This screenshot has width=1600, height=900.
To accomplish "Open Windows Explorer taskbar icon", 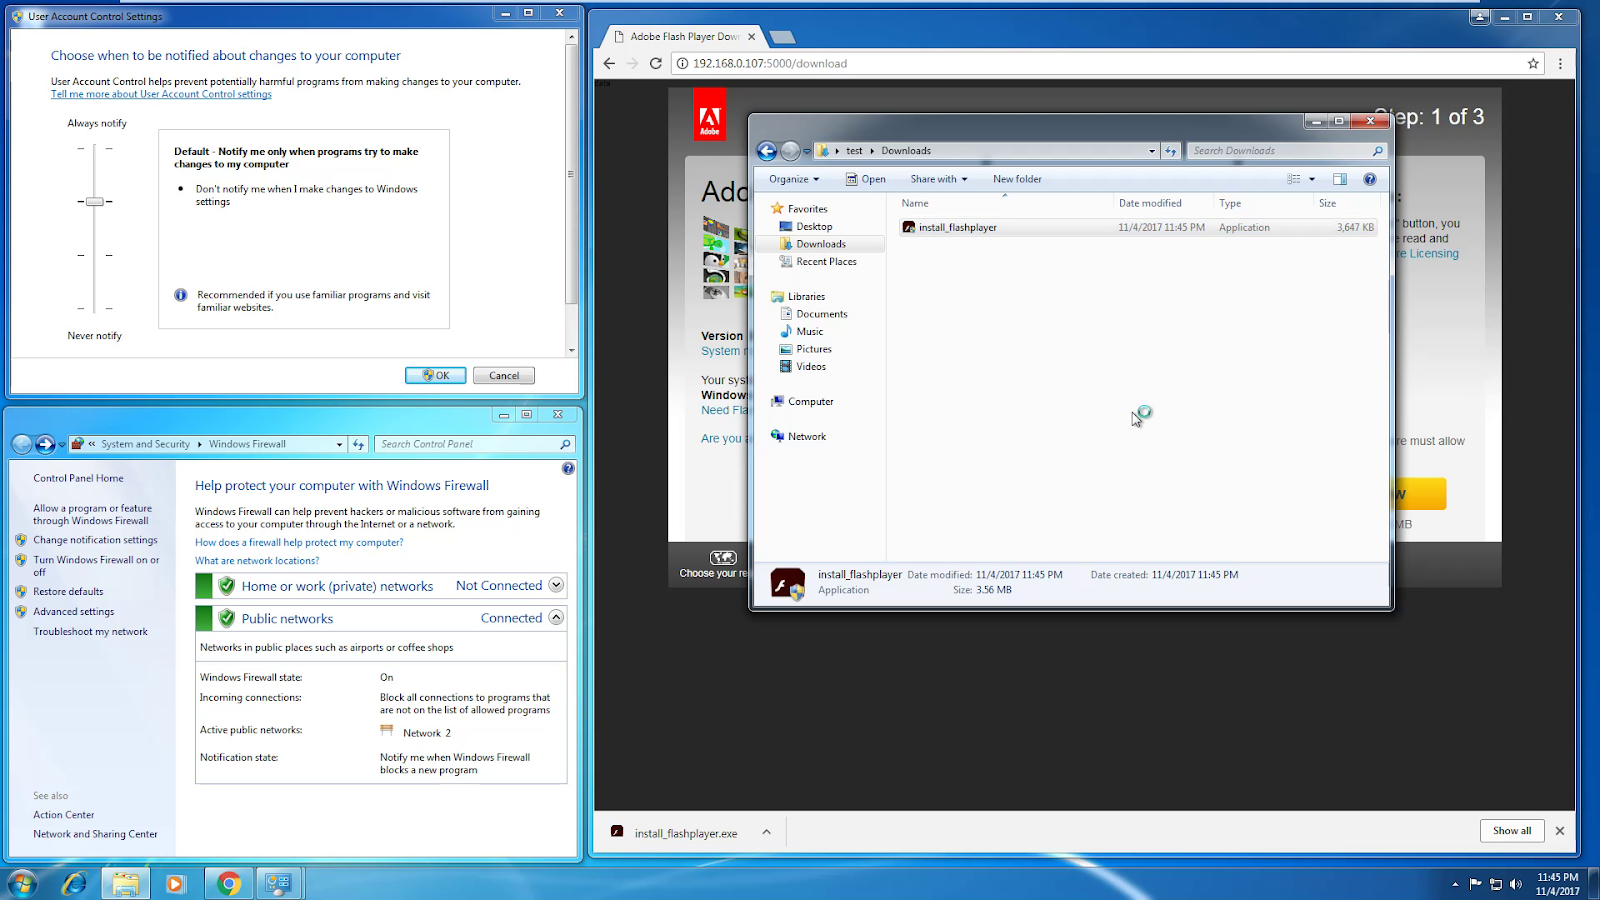I will tap(125, 884).
